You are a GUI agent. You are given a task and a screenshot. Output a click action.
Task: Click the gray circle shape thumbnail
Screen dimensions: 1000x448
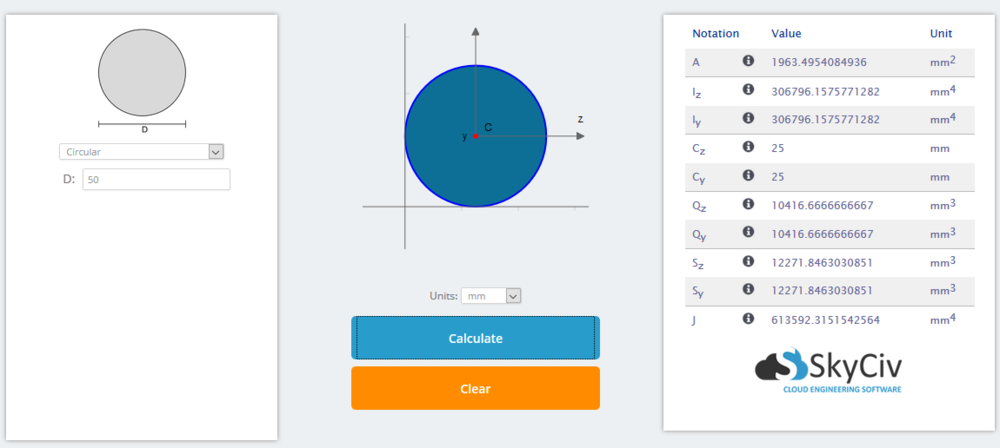(x=142, y=72)
